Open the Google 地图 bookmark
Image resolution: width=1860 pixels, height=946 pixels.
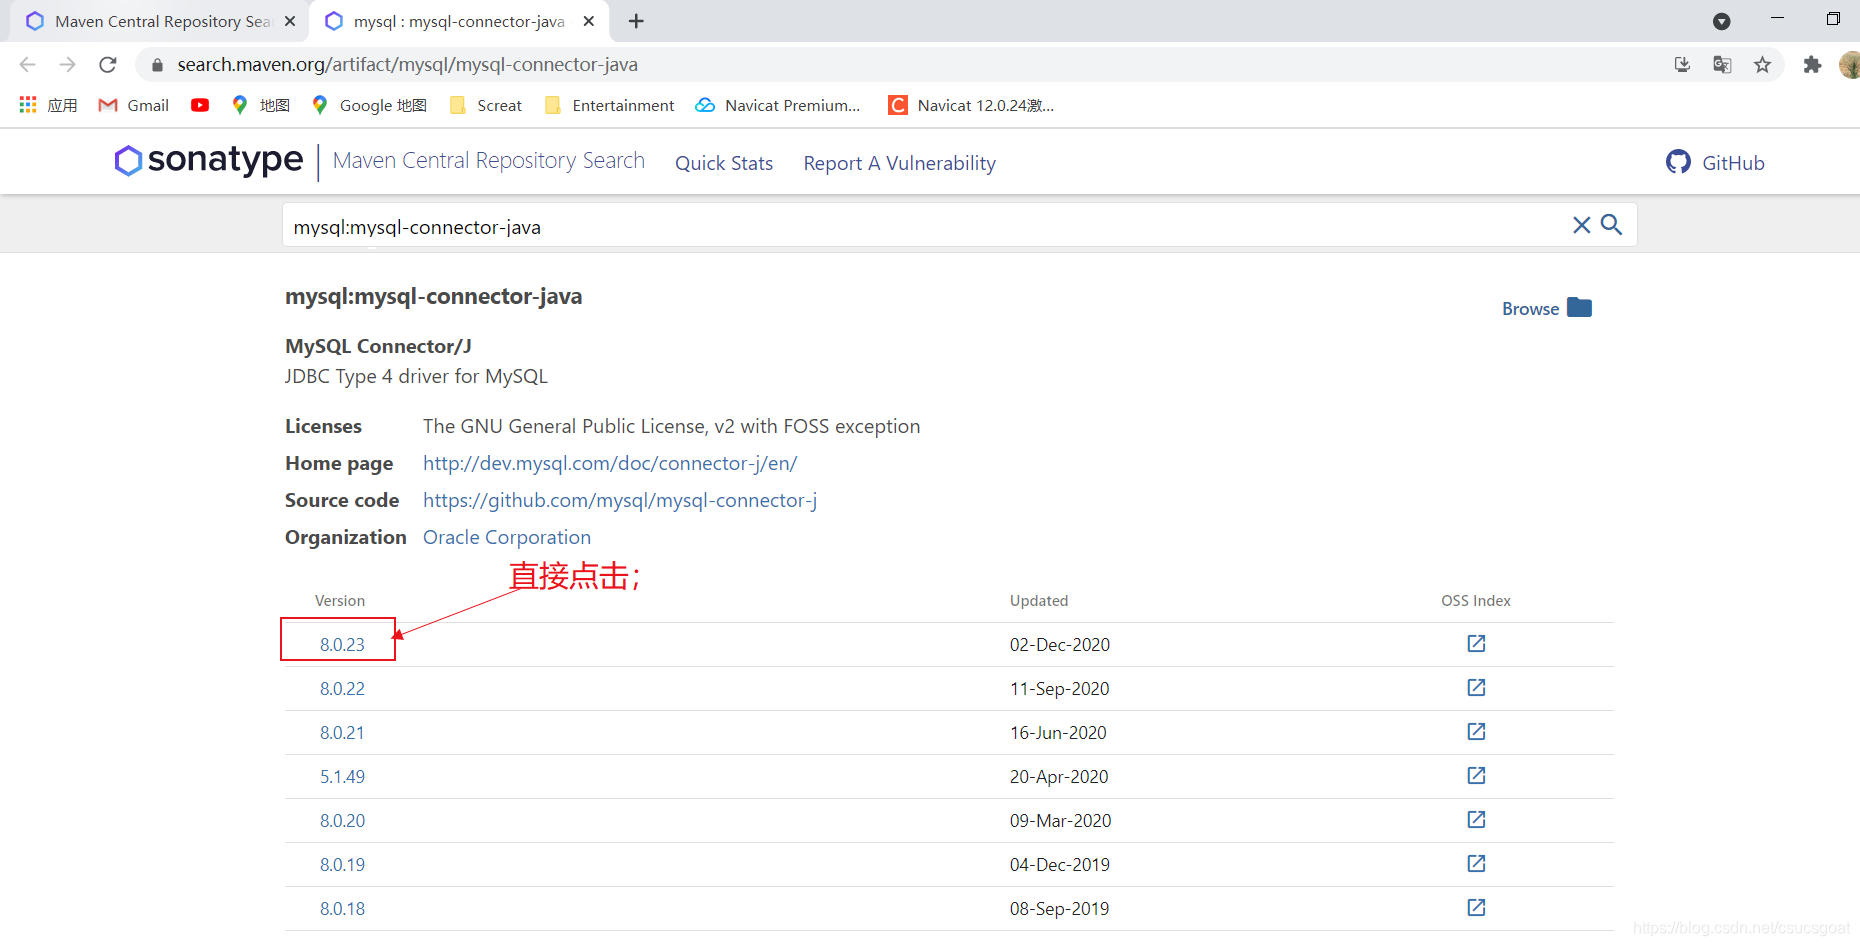pos(370,105)
